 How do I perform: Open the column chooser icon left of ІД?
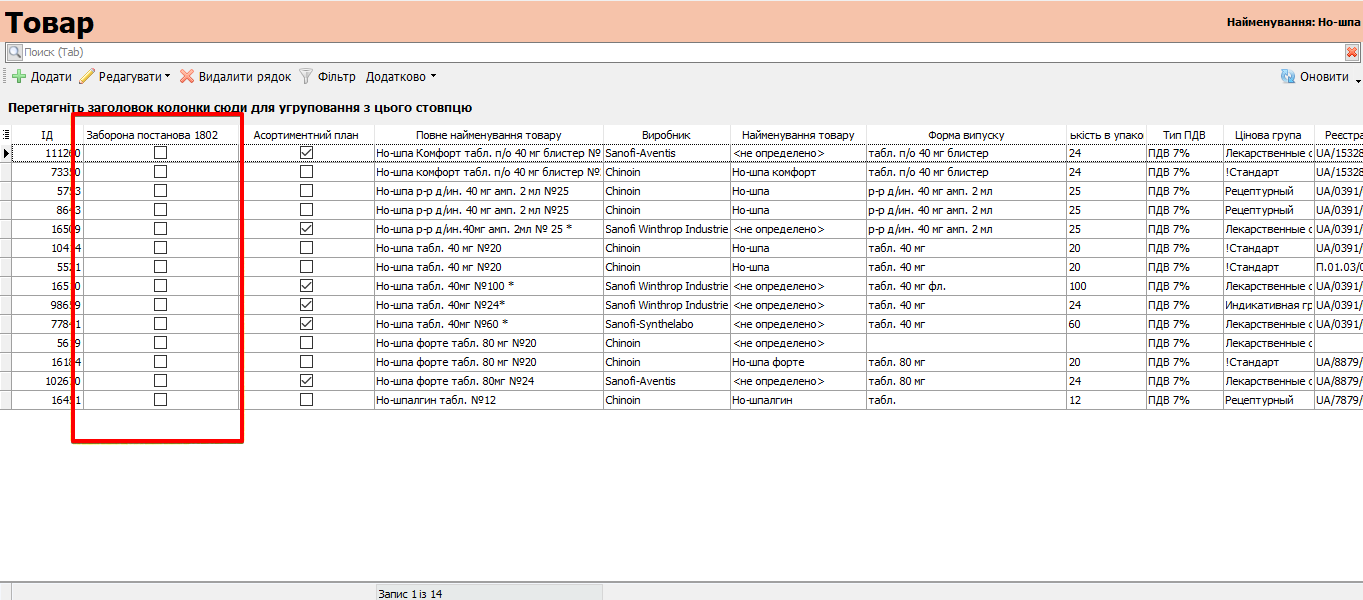coord(6,135)
